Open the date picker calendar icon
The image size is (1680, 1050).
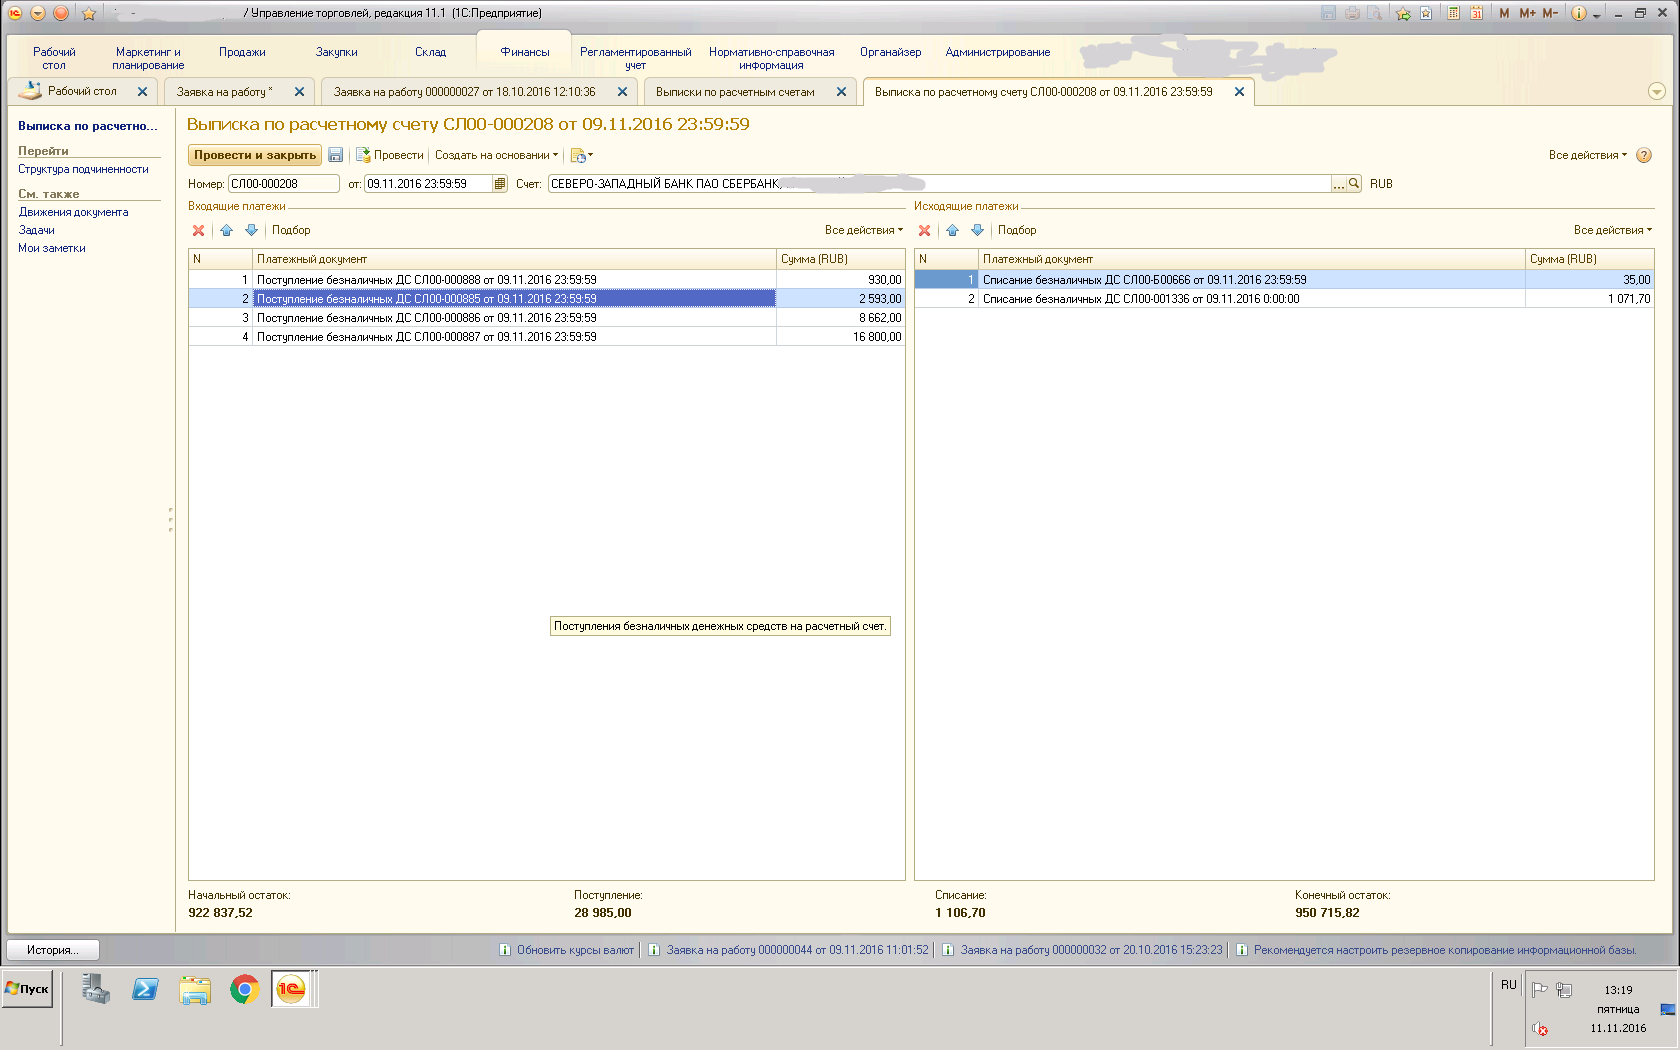click(x=500, y=184)
